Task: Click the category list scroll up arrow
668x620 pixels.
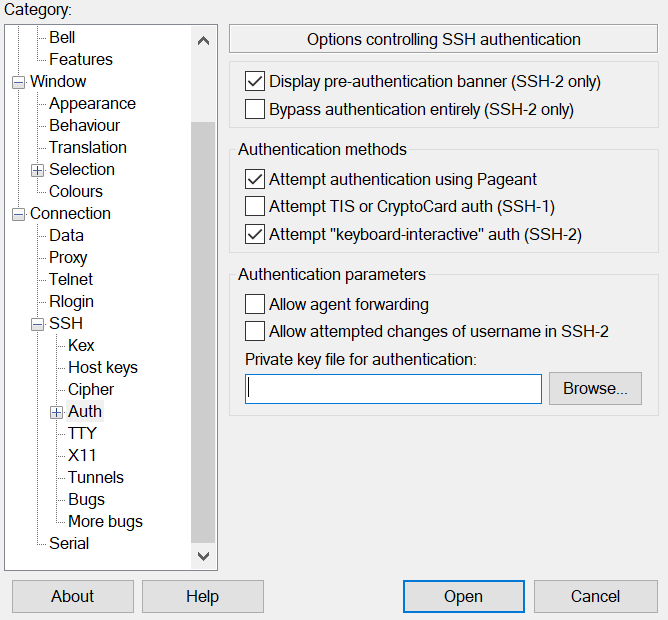Action: click(203, 41)
